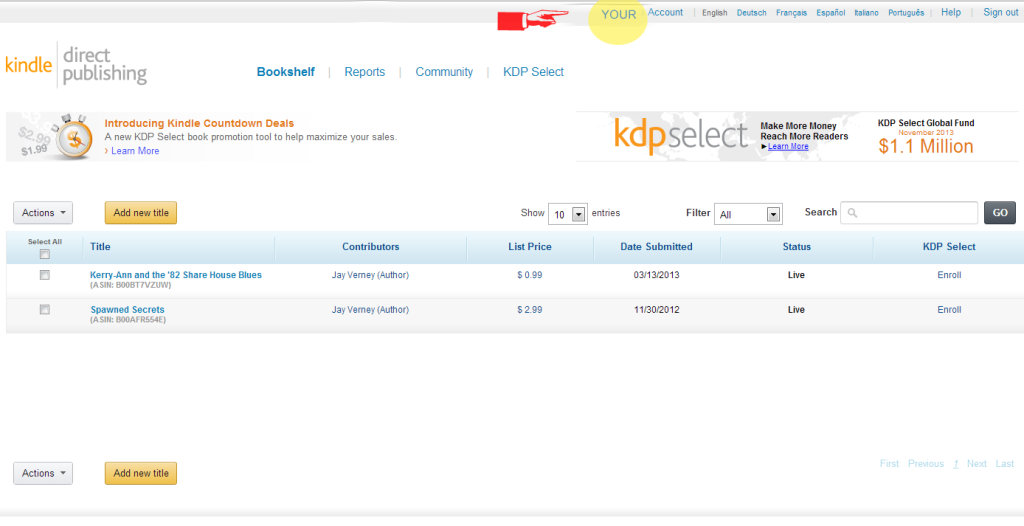1024x526 pixels.
Task: Expand the Show entries count dropdown
Action: 568,214
